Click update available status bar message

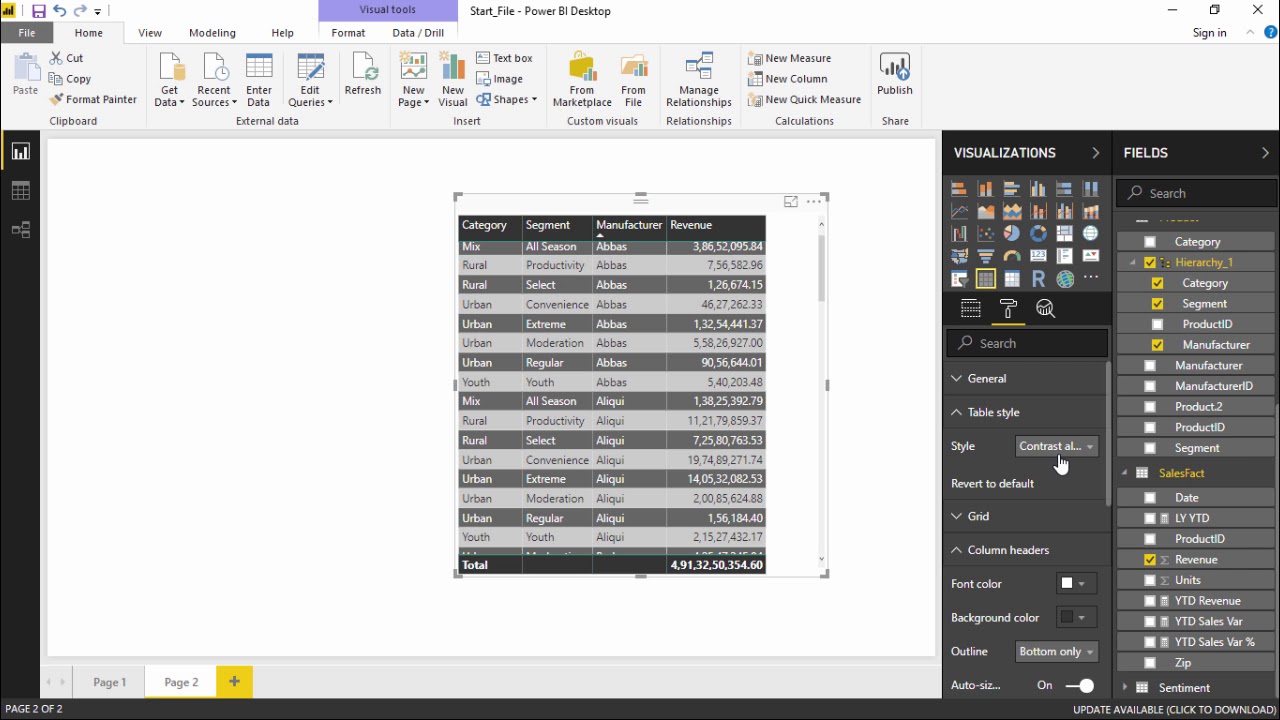tap(1175, 709)
